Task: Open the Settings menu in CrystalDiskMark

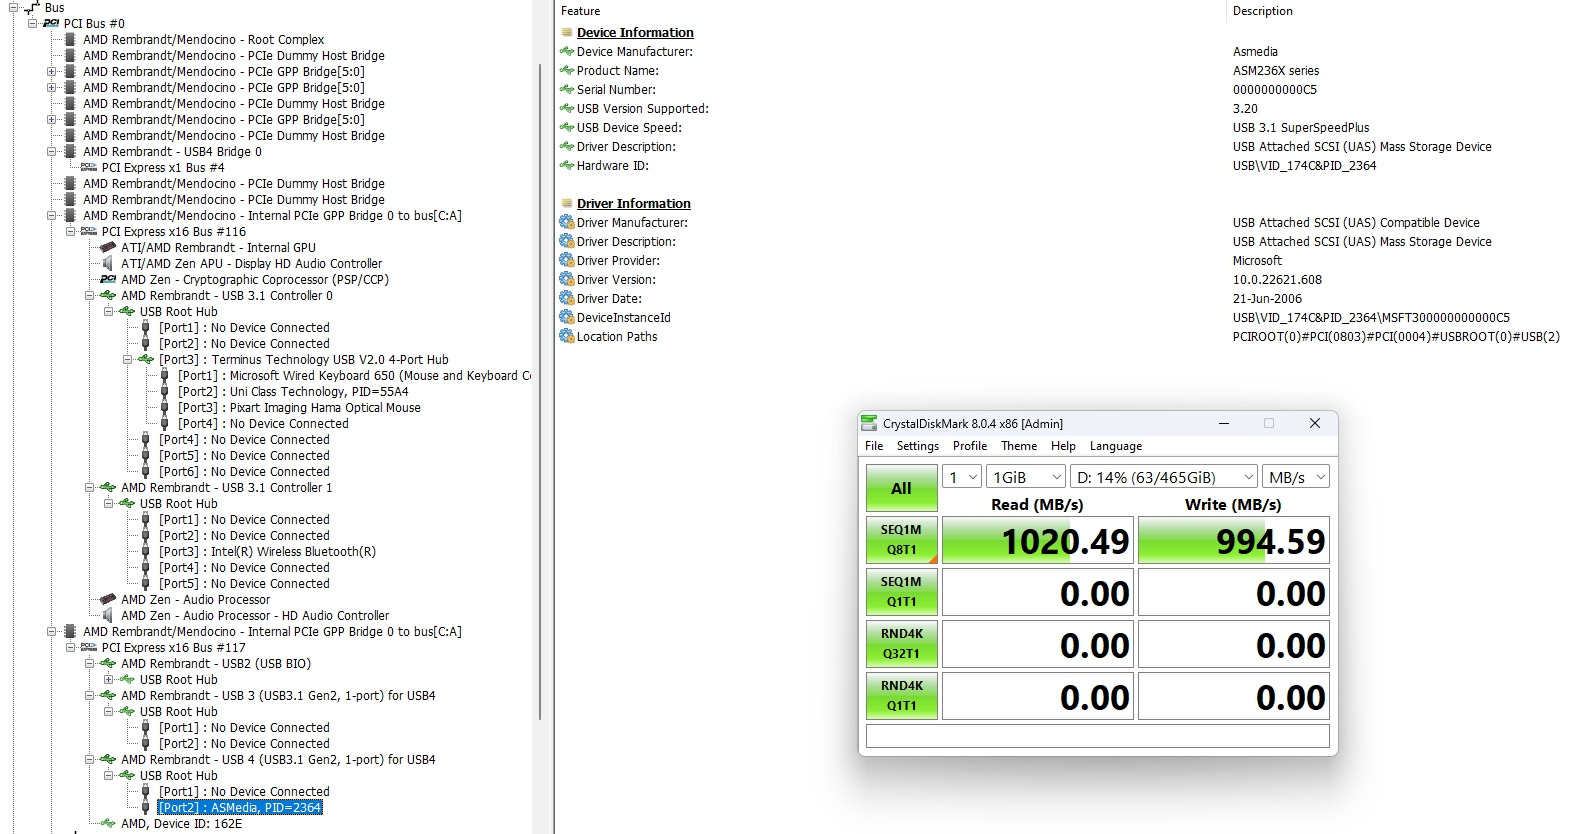Action: tap(918, 446)
